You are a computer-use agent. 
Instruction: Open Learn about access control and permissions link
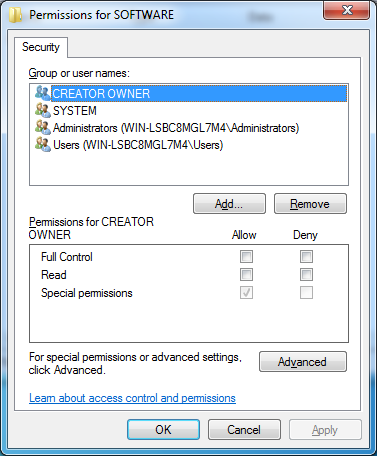(x=132, y=398)
